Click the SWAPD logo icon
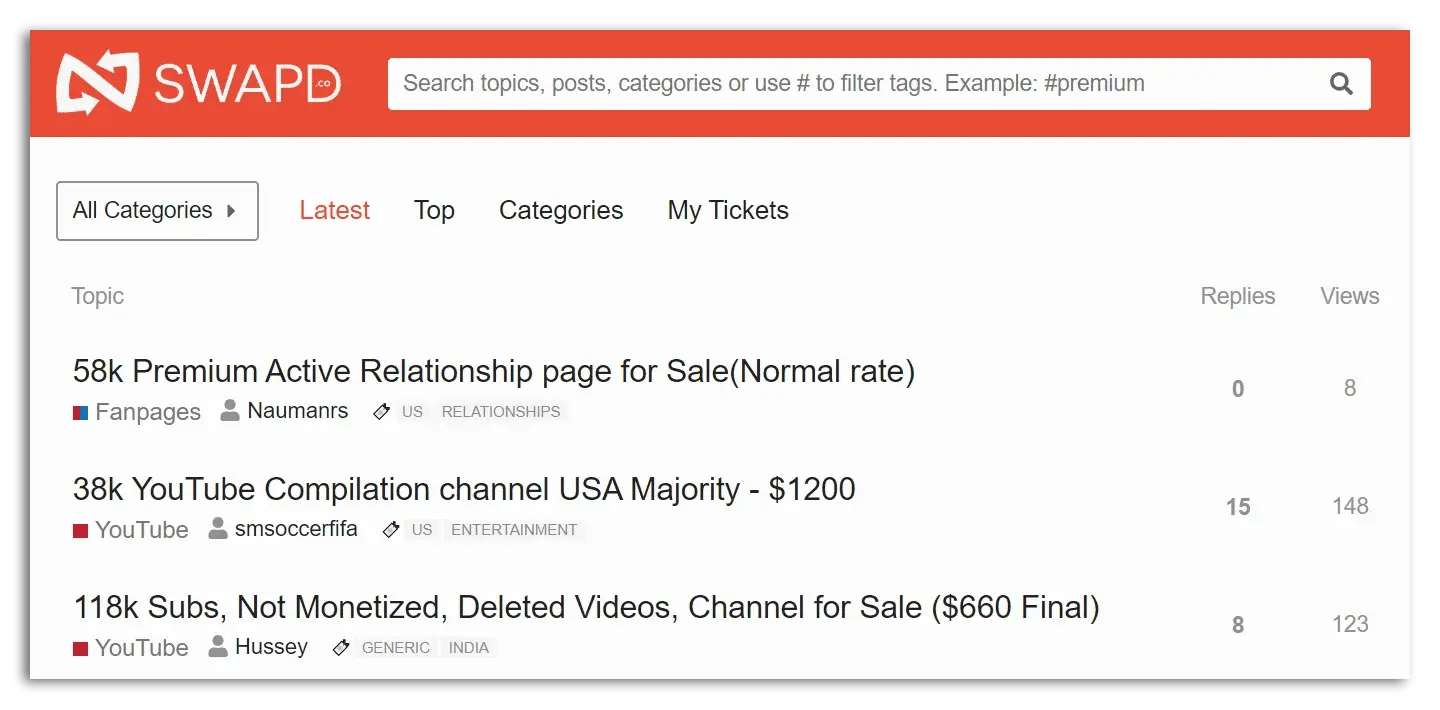 (x=96, y=83)
